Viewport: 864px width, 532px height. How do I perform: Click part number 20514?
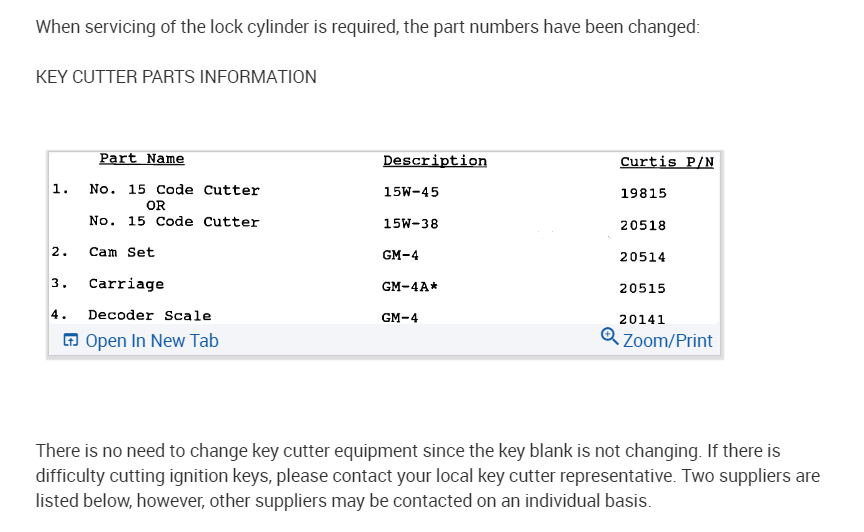click(643, 257)
